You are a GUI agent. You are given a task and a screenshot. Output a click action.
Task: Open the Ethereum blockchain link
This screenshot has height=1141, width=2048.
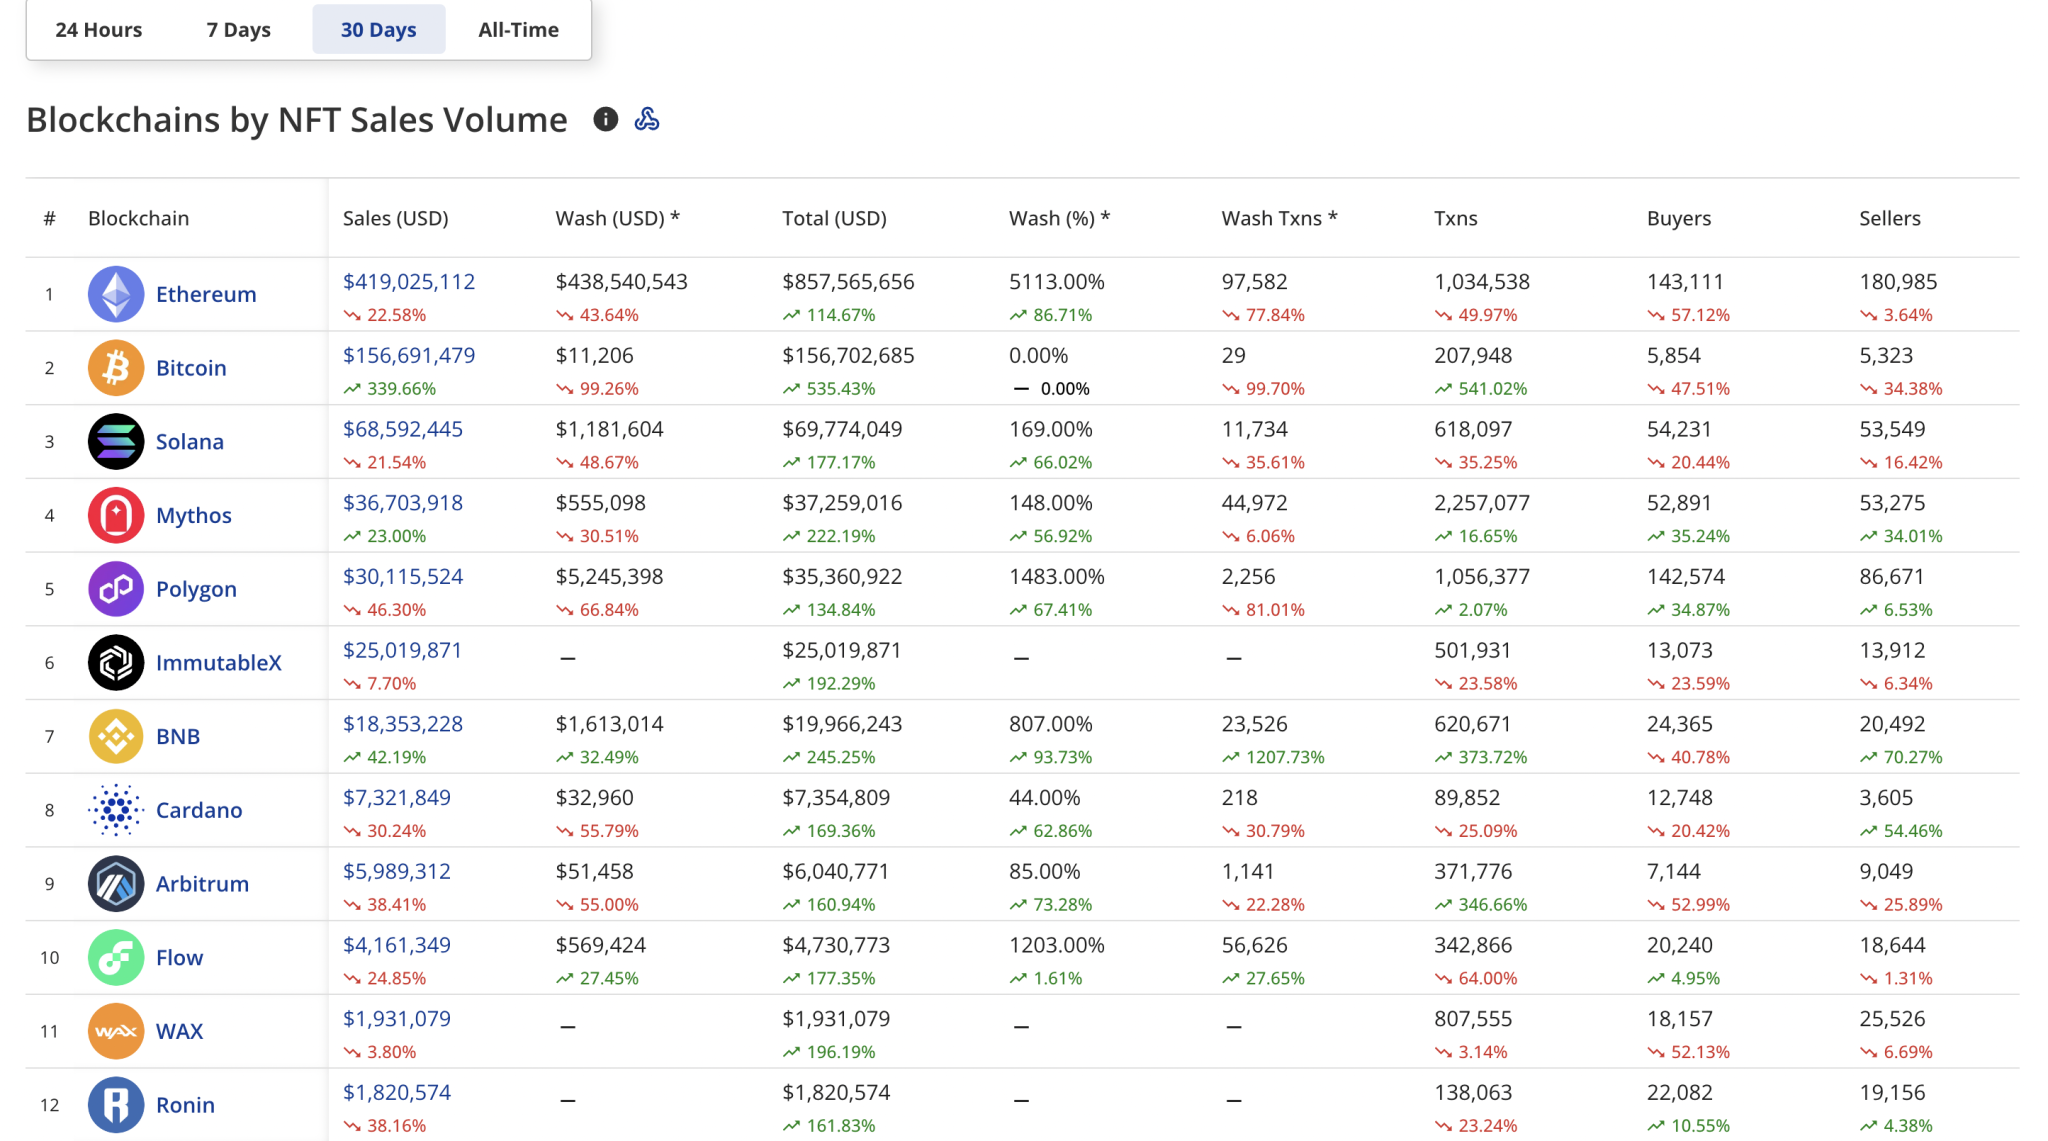[x=206, y=294]
